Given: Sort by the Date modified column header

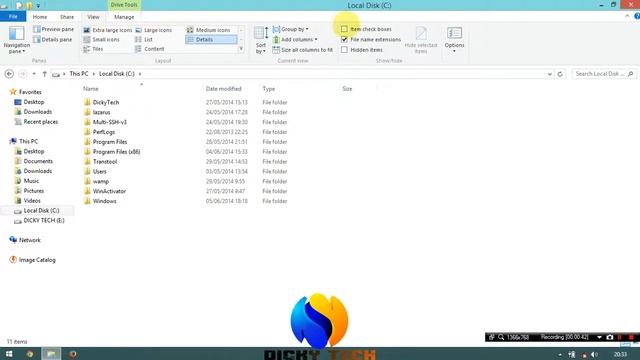Looking at the screenshot, I should coord(223,89).
